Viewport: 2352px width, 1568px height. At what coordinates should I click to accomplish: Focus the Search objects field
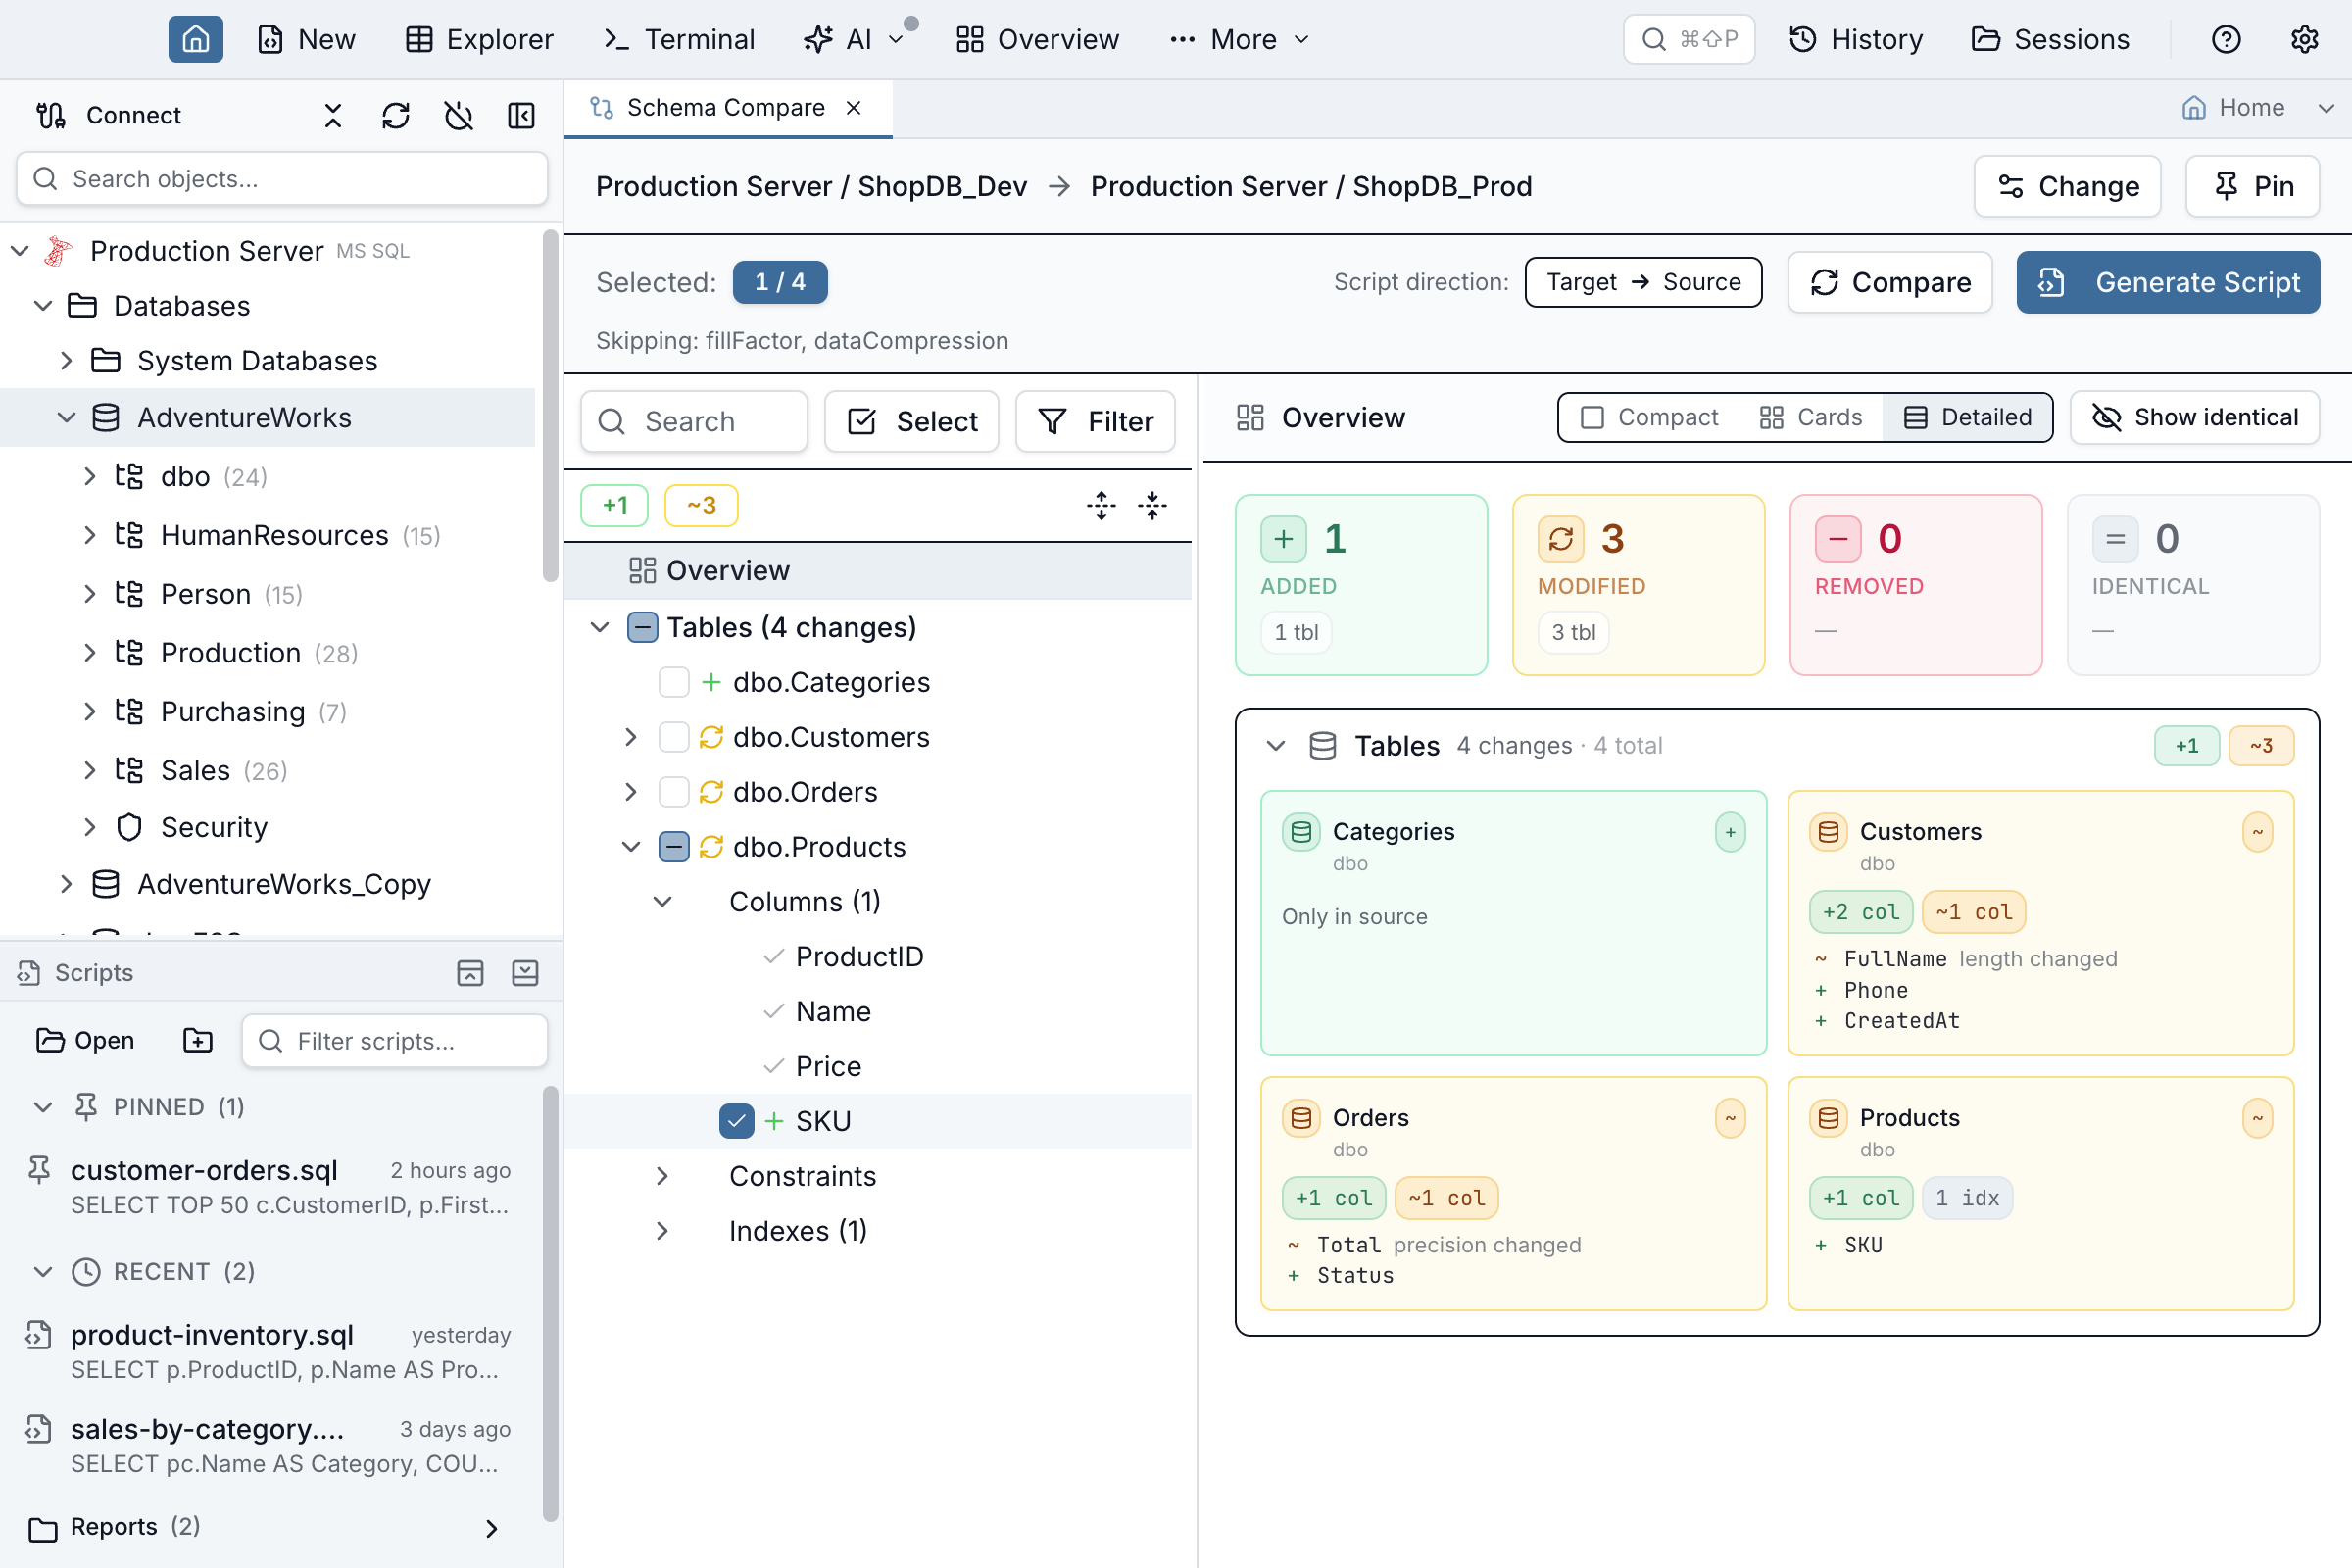click(282, 179)
